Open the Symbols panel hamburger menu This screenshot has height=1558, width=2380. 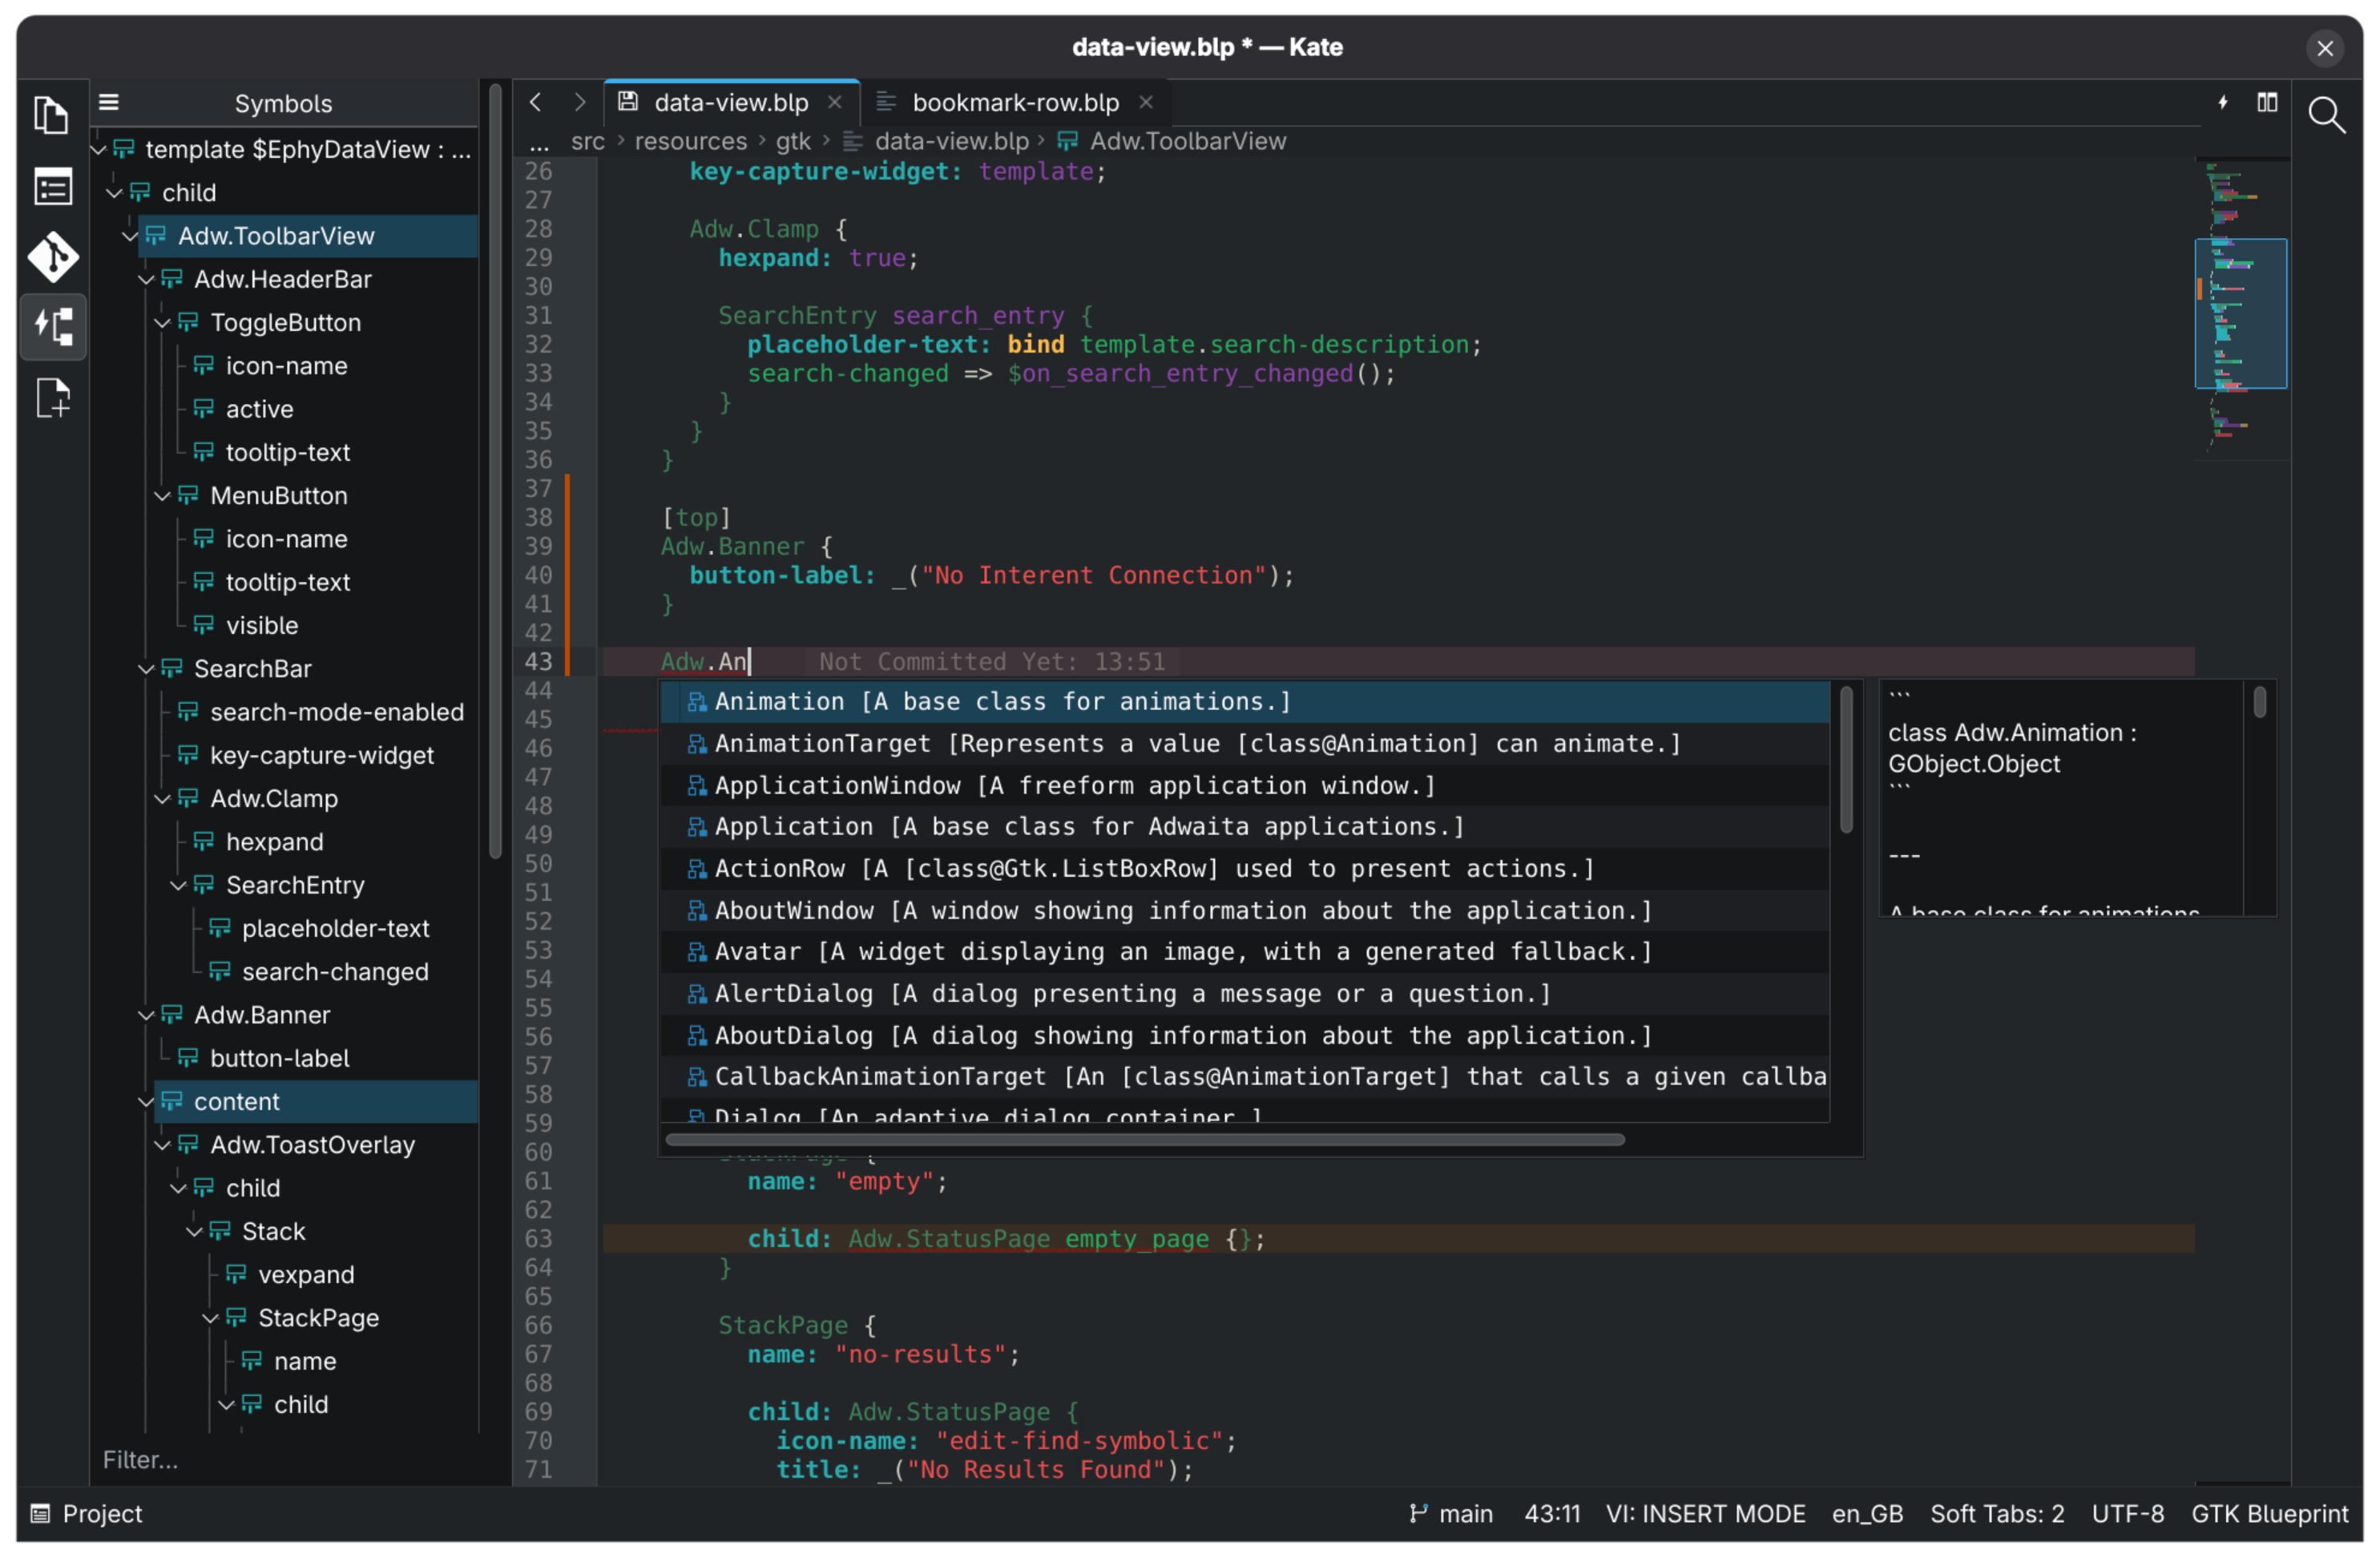(x=109, y=102)
